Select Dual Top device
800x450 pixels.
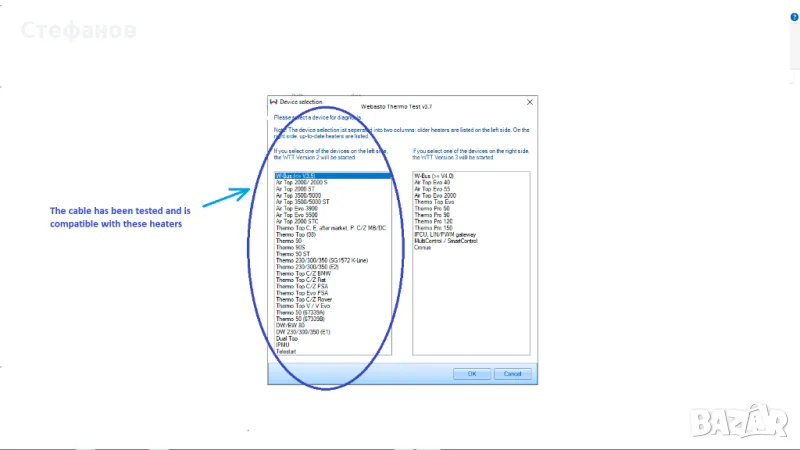[286, 338]
